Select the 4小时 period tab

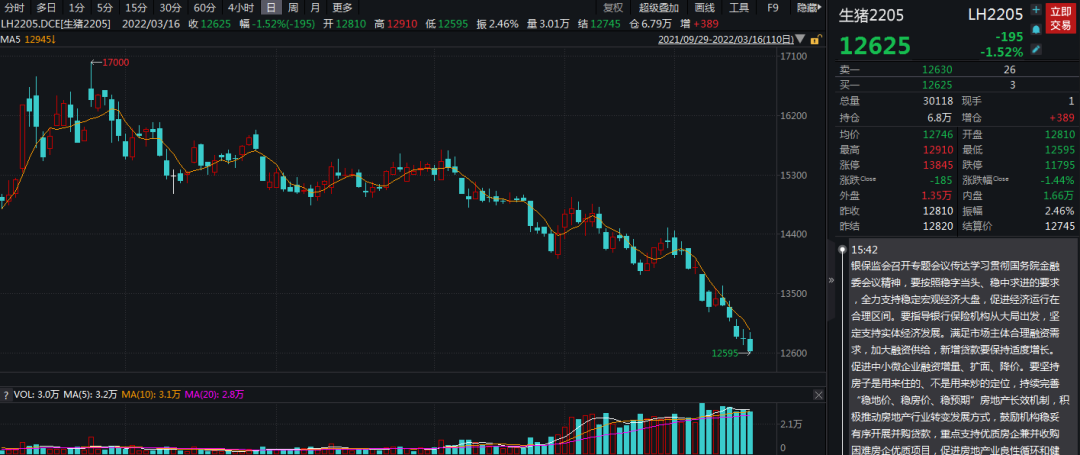click(x=240, y=8)
